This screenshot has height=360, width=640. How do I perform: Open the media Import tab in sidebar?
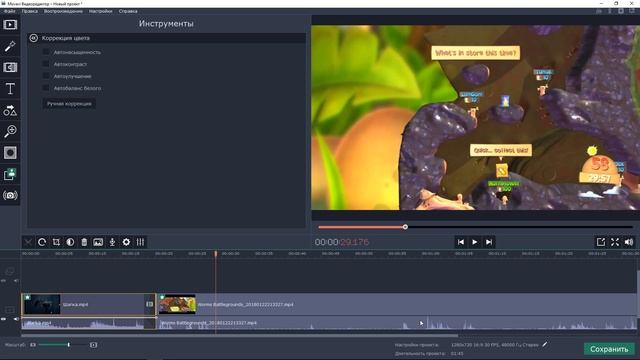(10, 25)
